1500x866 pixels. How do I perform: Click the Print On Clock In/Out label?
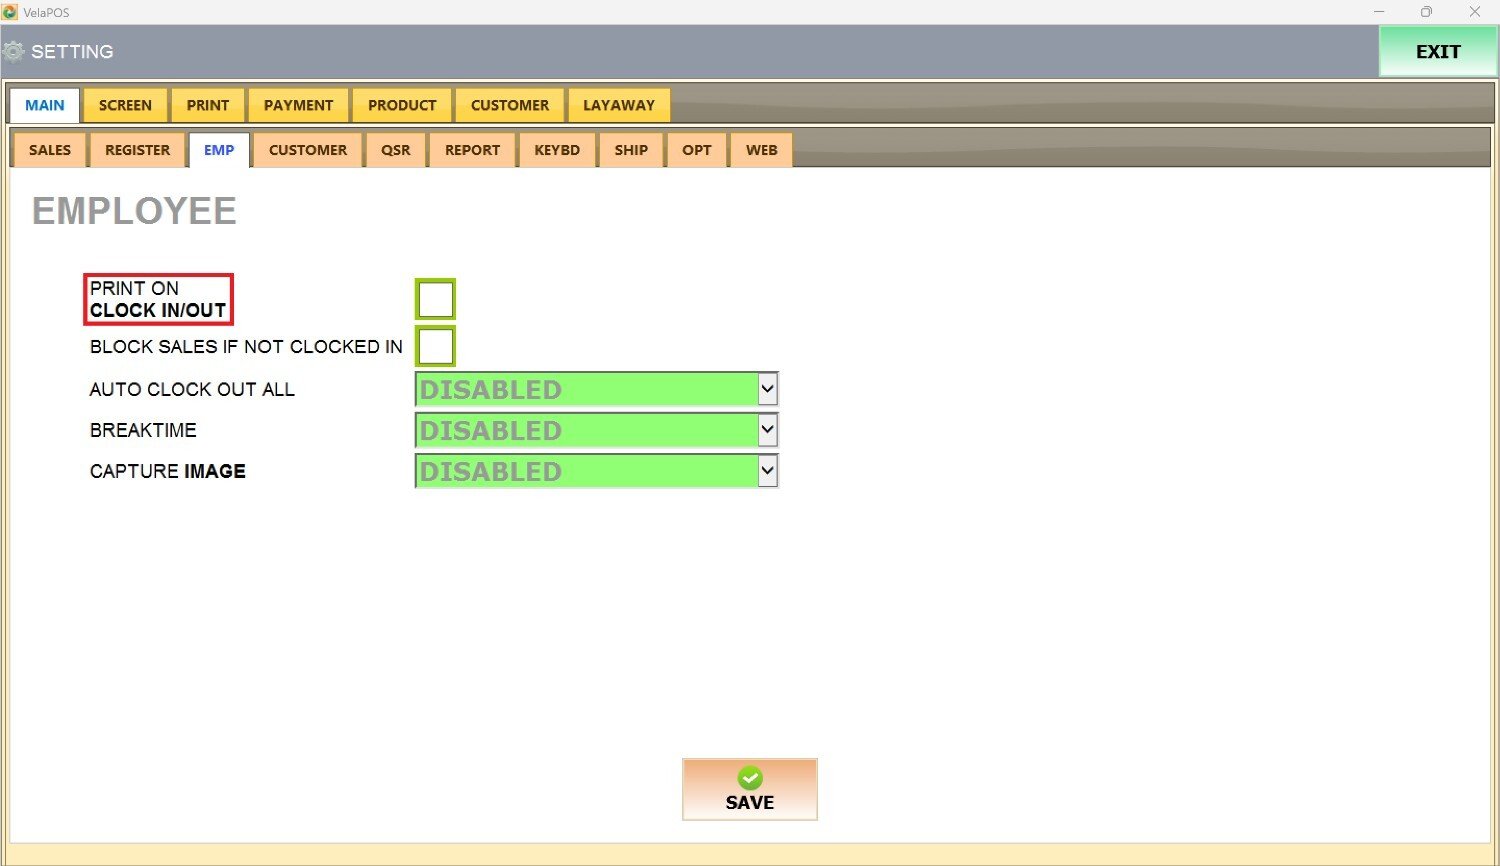pos(158,299)
